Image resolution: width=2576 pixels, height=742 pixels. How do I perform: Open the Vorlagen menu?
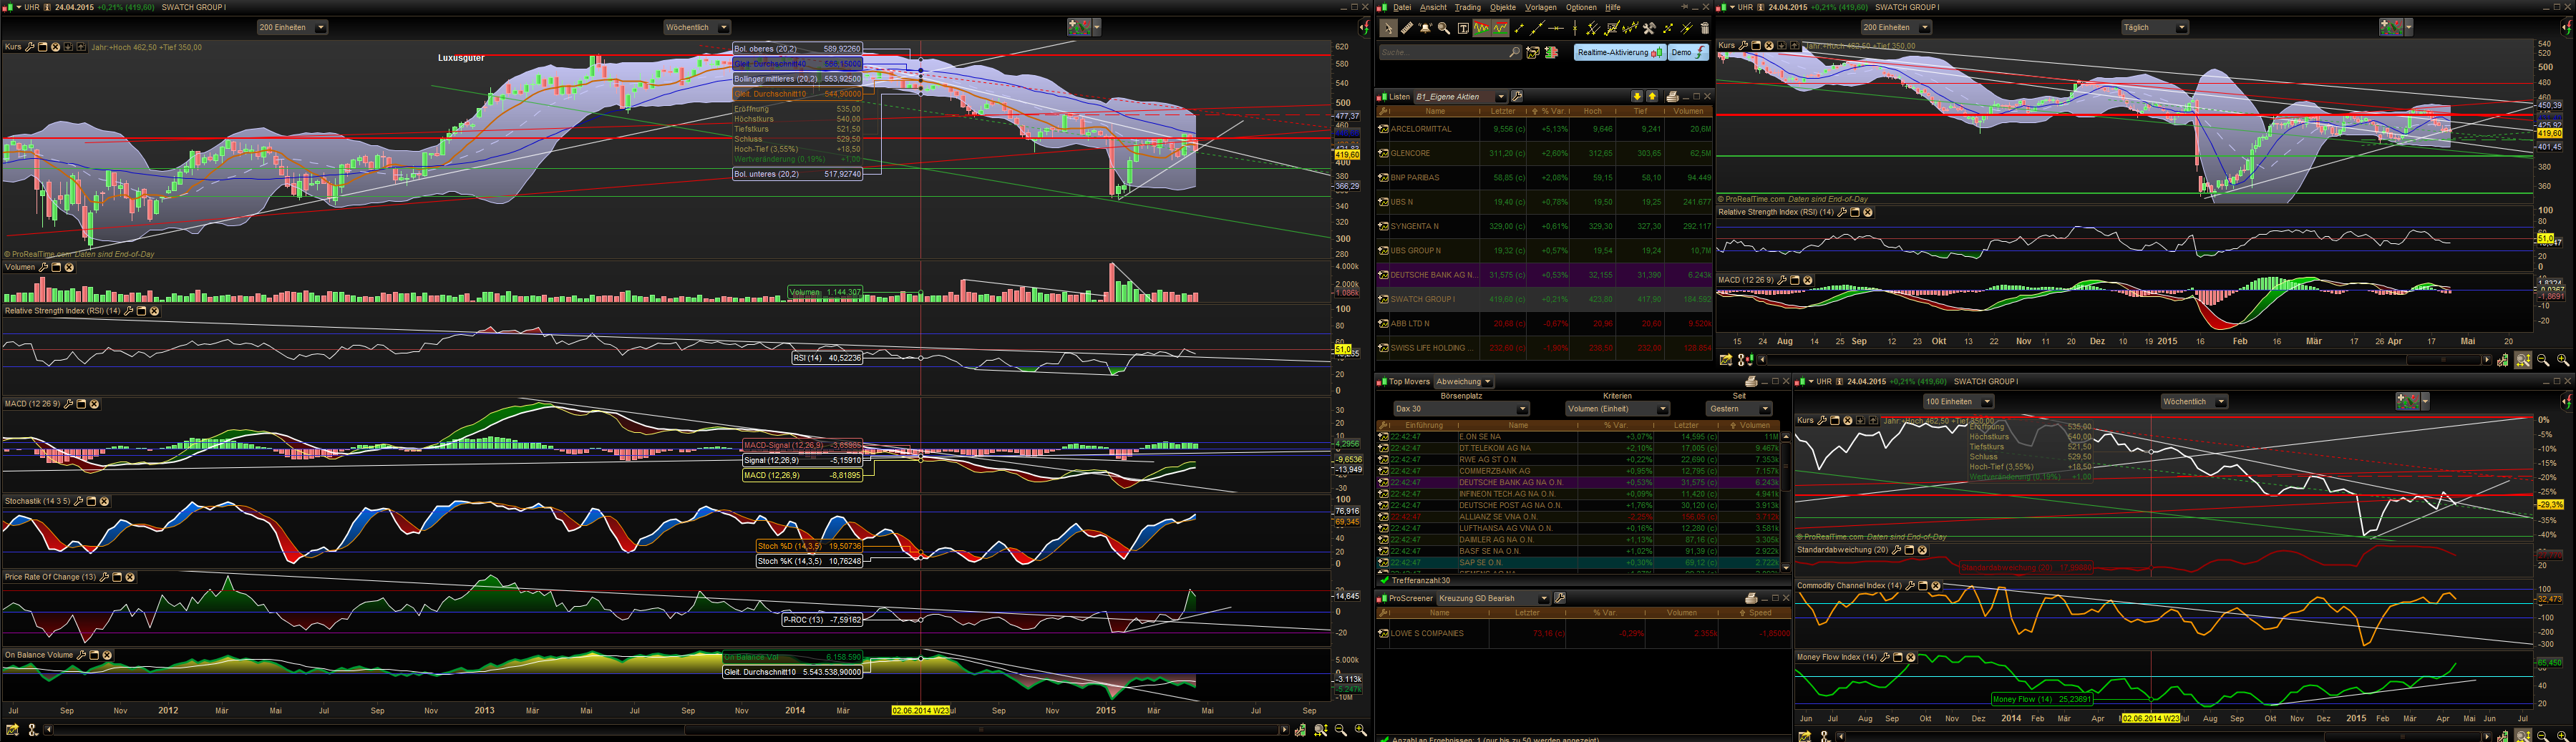click(1540, 7)
